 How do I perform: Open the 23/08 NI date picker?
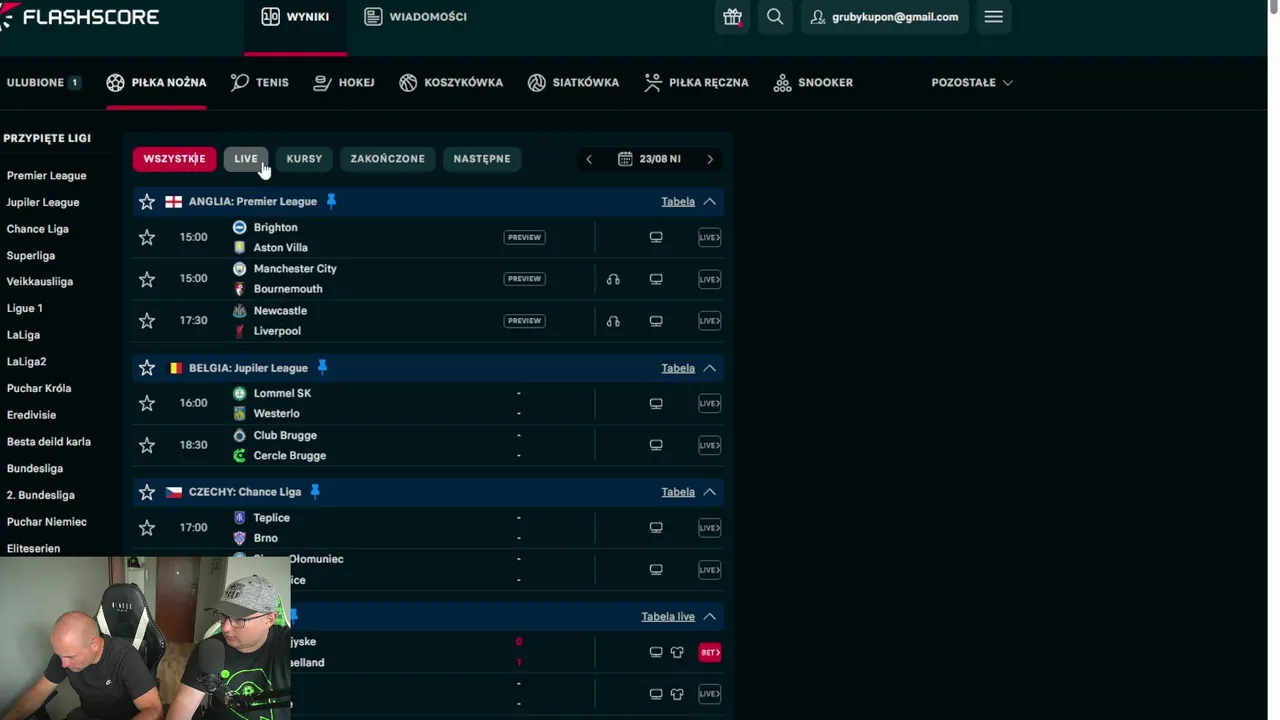click(649, 159)
